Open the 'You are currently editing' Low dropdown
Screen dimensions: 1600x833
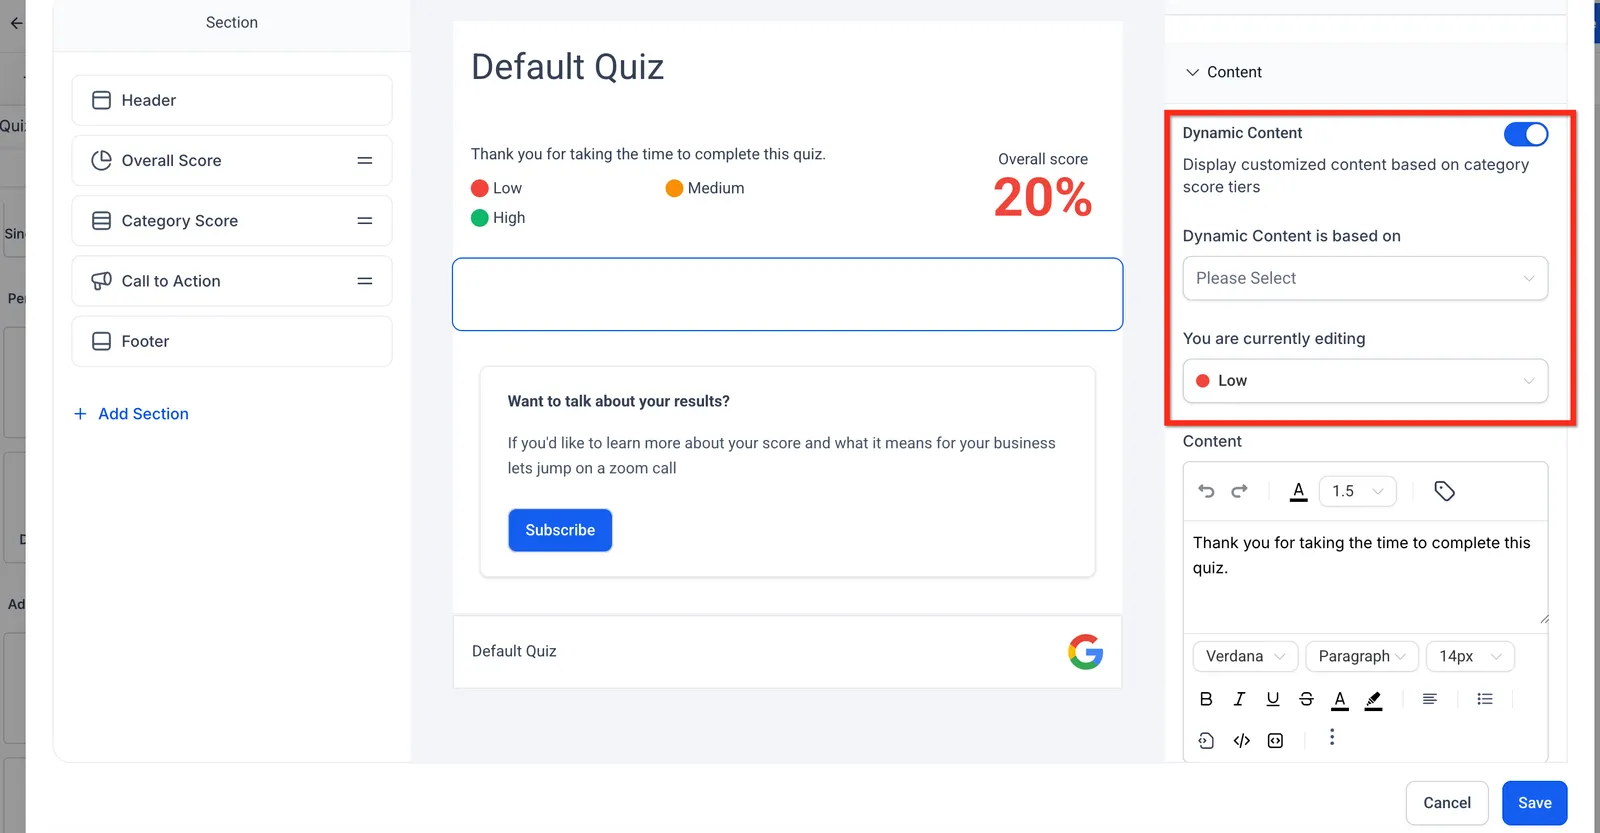[x=1365, y=381]
